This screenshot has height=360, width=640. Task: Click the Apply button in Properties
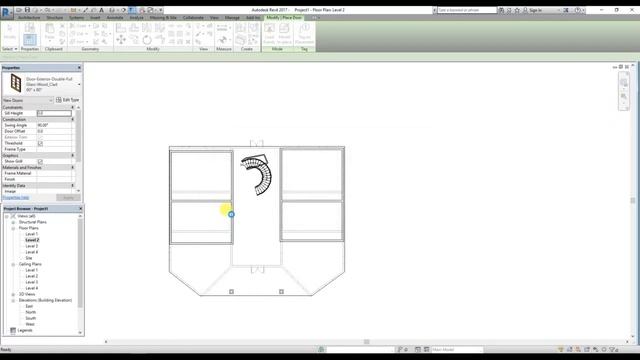pyautogui.click(x=68, y=198)
